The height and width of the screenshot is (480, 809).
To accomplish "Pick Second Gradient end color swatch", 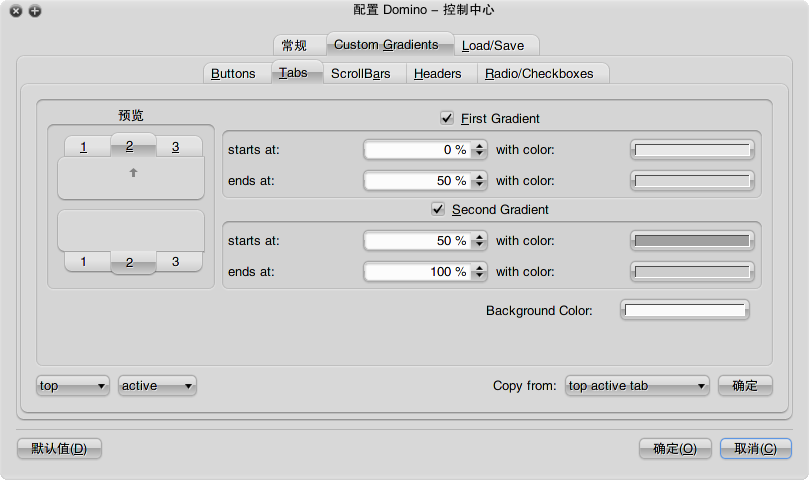I will pyautogui.click(x=692, y=271).
